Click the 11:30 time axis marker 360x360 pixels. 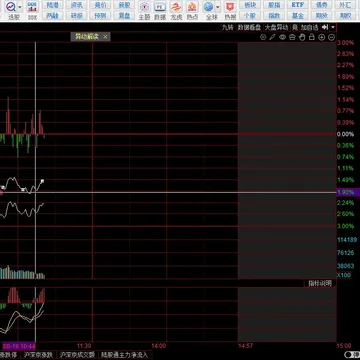(x=84, y=346)
